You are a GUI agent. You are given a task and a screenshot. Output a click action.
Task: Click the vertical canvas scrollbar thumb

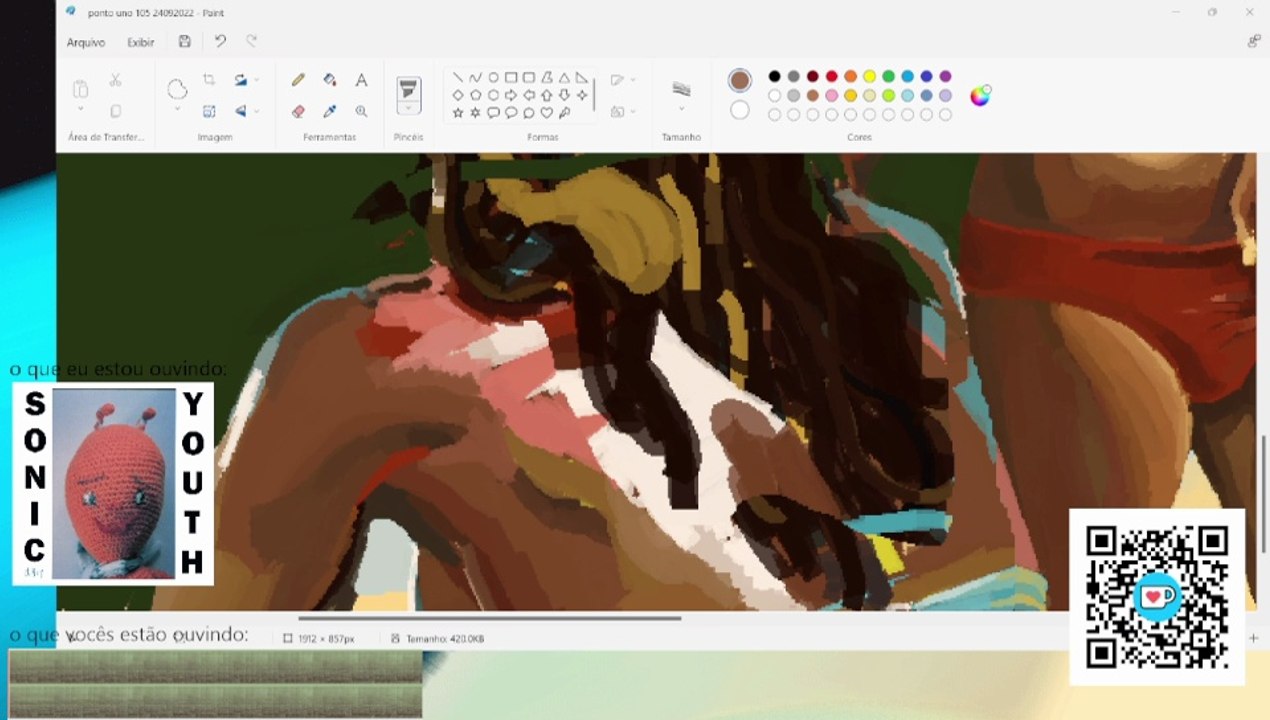click(1264, 493)
